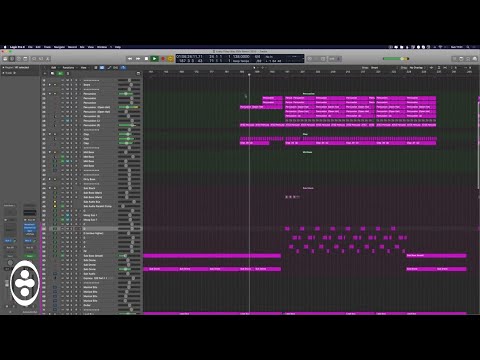480x360 pixels.
Task: Add a new track with plus button
Action: [x=45, y=73]
